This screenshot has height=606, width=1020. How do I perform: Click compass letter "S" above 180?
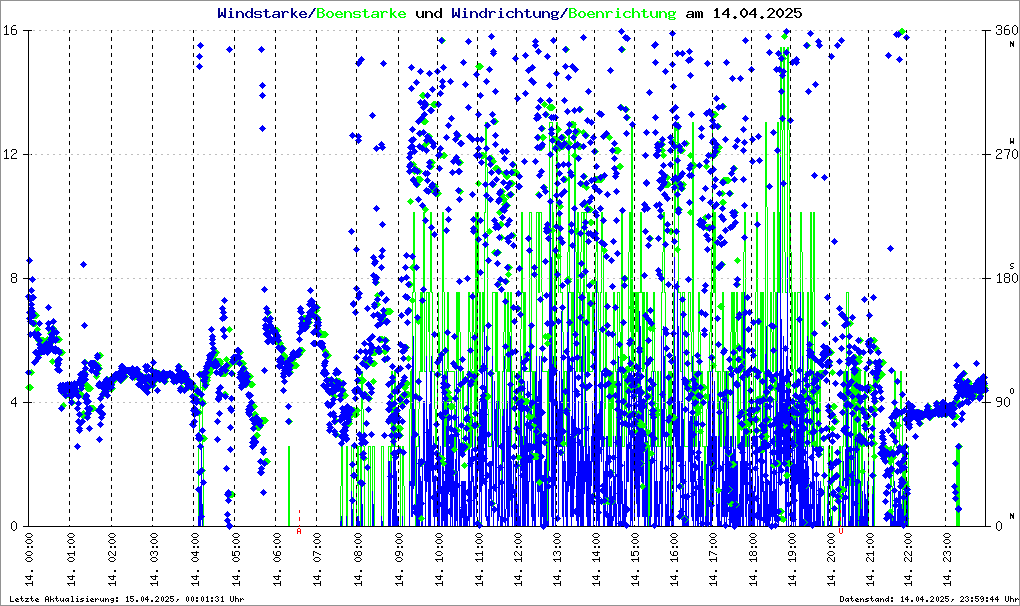[1012, 266]
